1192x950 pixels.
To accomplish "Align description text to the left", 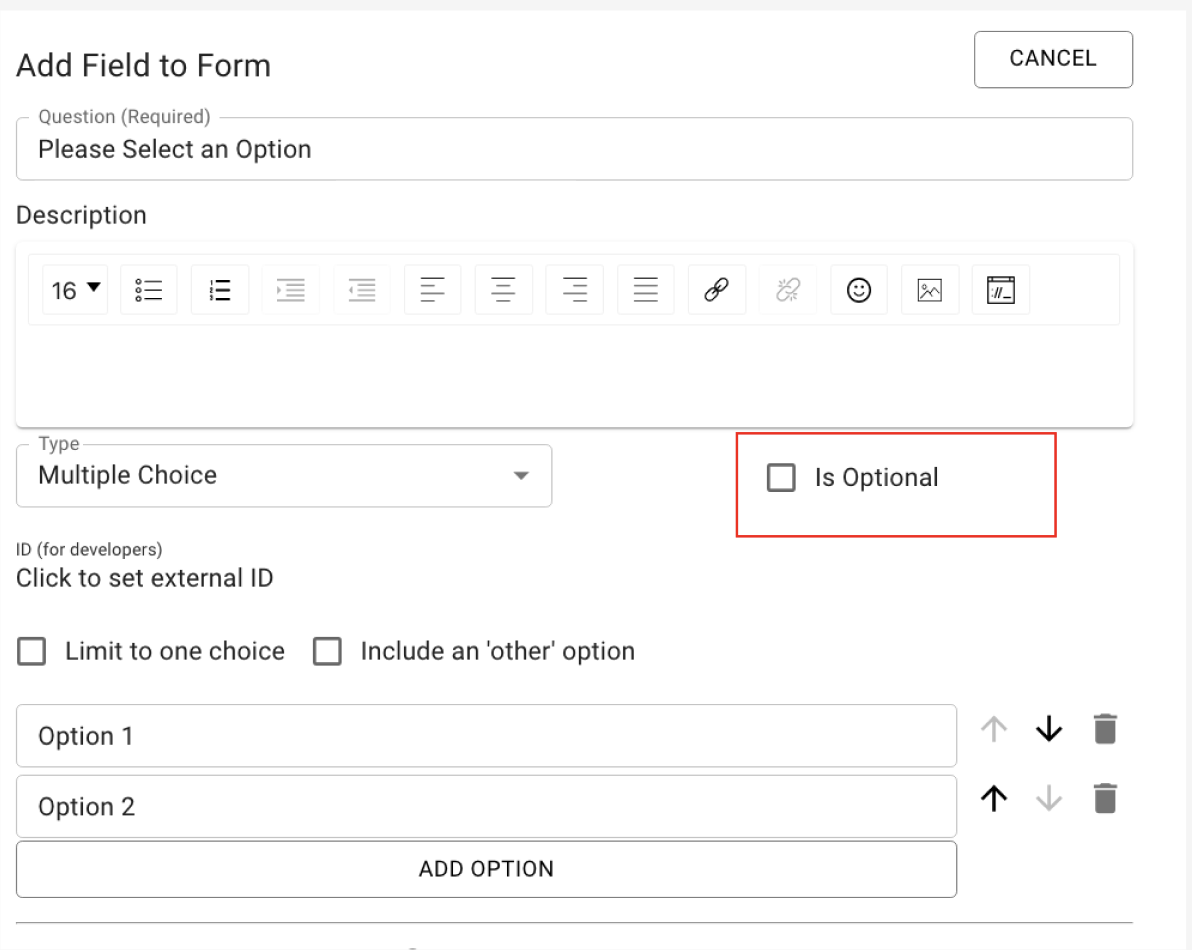I will 433,290.
